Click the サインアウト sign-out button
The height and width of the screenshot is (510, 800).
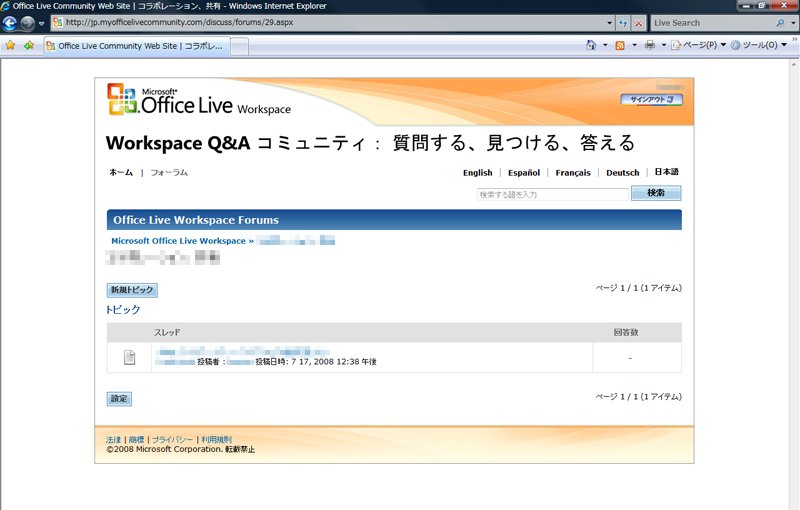point(652,99)
